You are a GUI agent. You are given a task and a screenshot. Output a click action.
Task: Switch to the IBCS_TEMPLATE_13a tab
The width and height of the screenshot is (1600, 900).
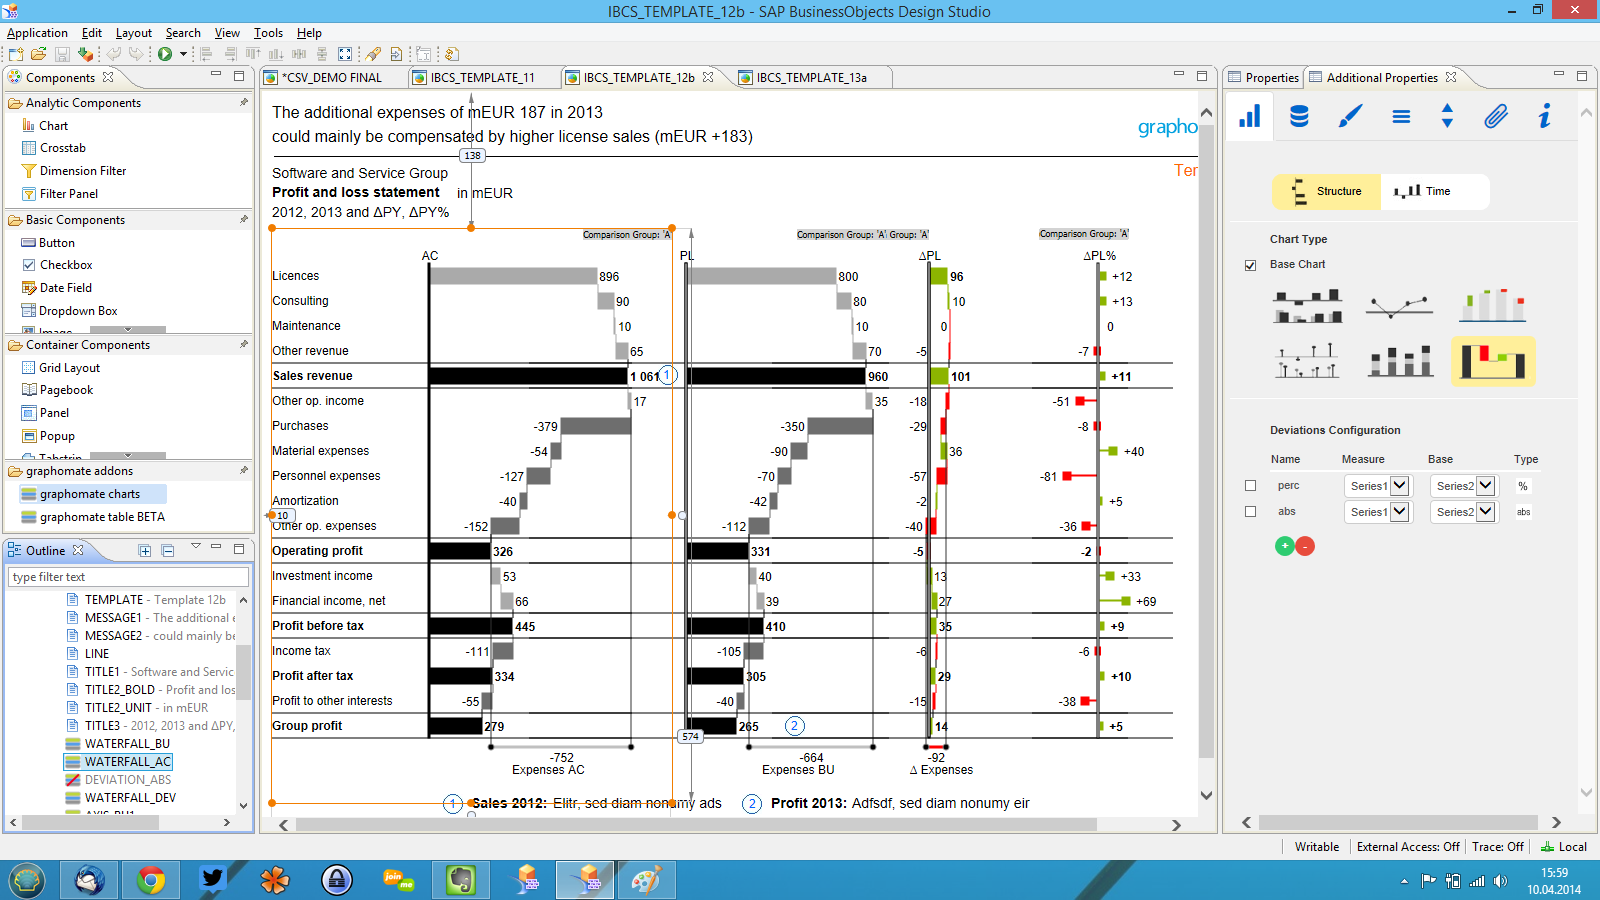(x=811, y=77)
